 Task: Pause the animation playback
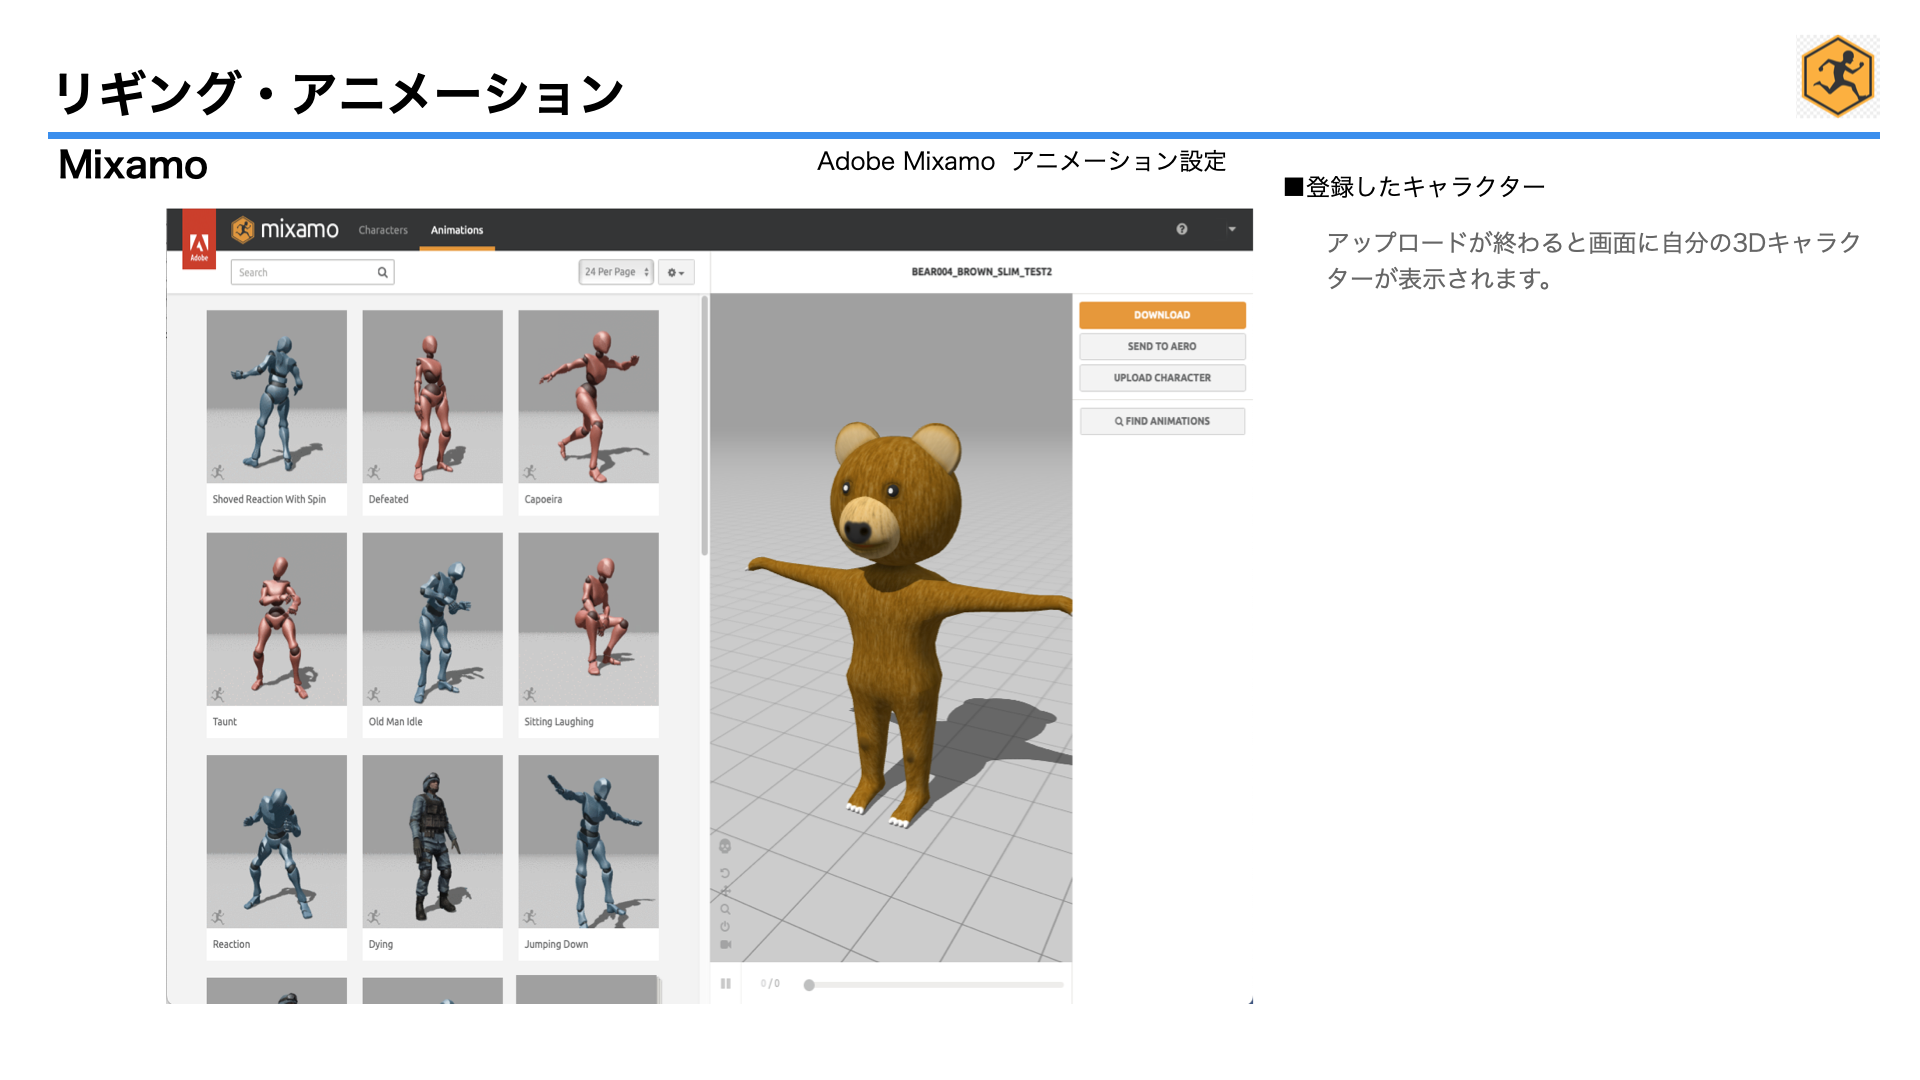[x=726, y=984]
